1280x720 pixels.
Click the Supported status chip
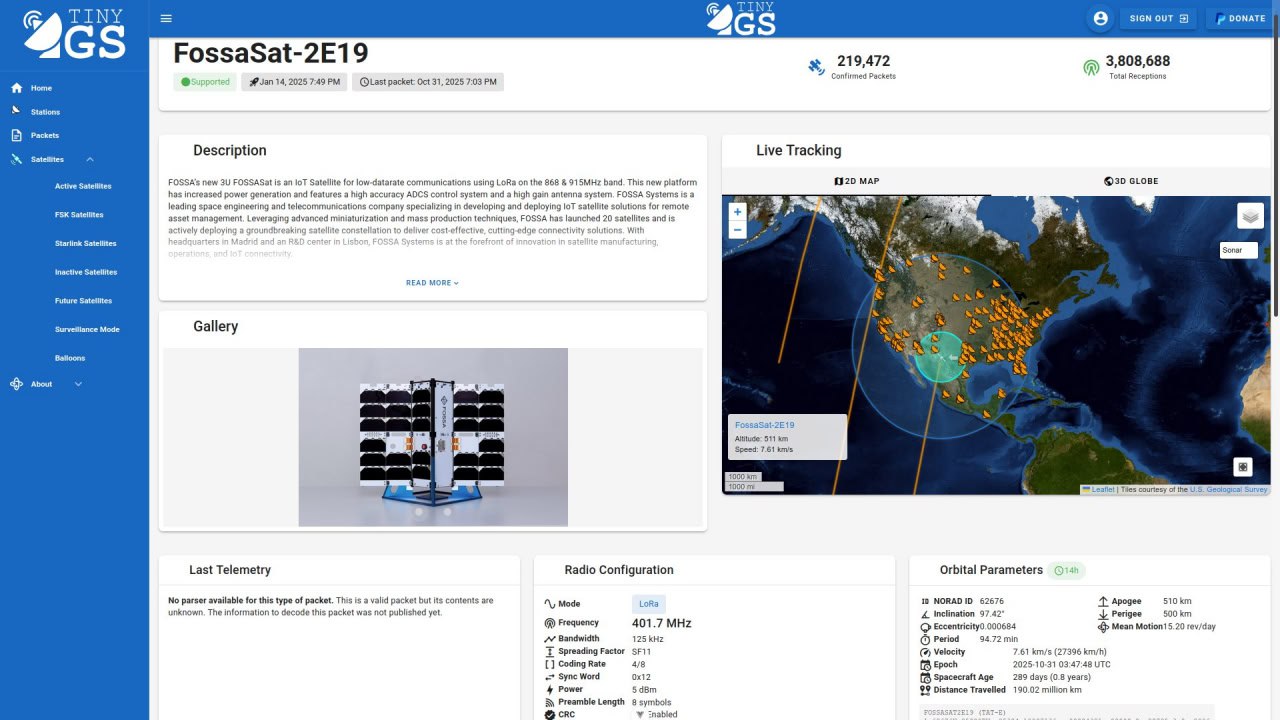(205, 82)
